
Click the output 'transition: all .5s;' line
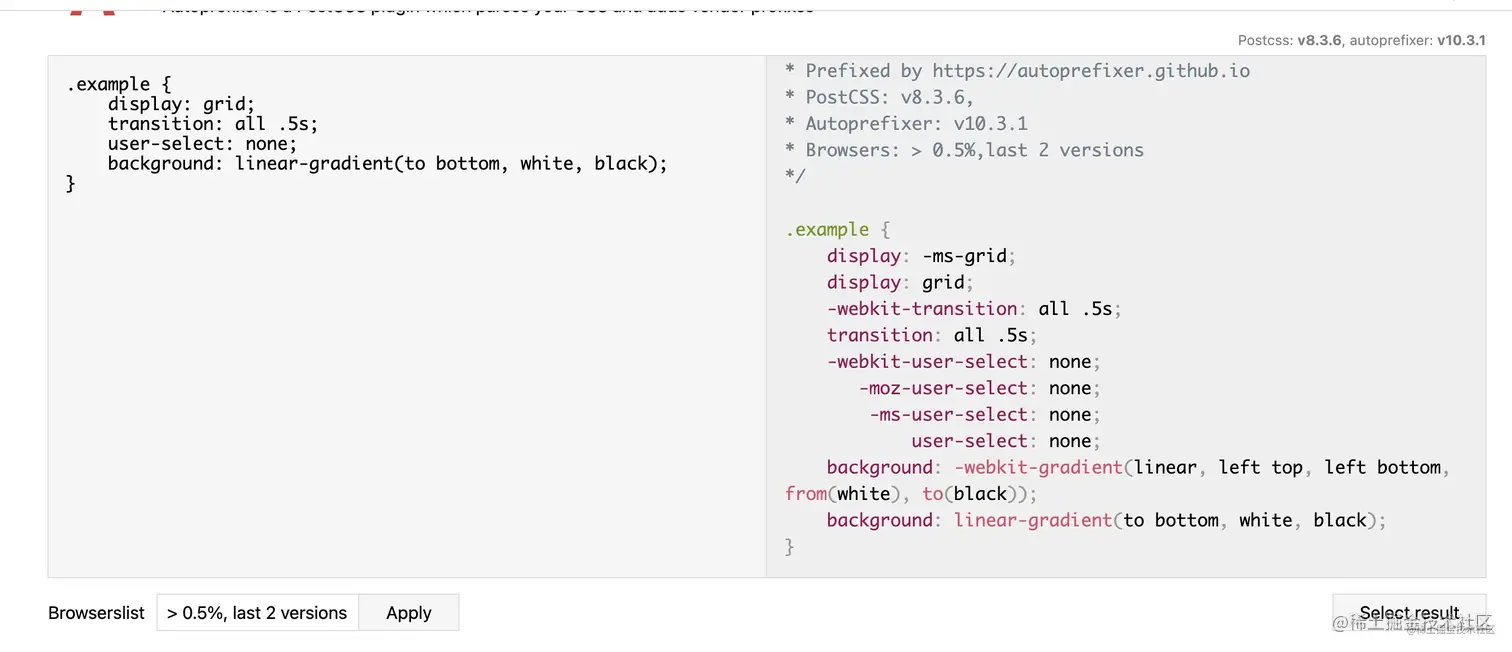pos(932,335)
